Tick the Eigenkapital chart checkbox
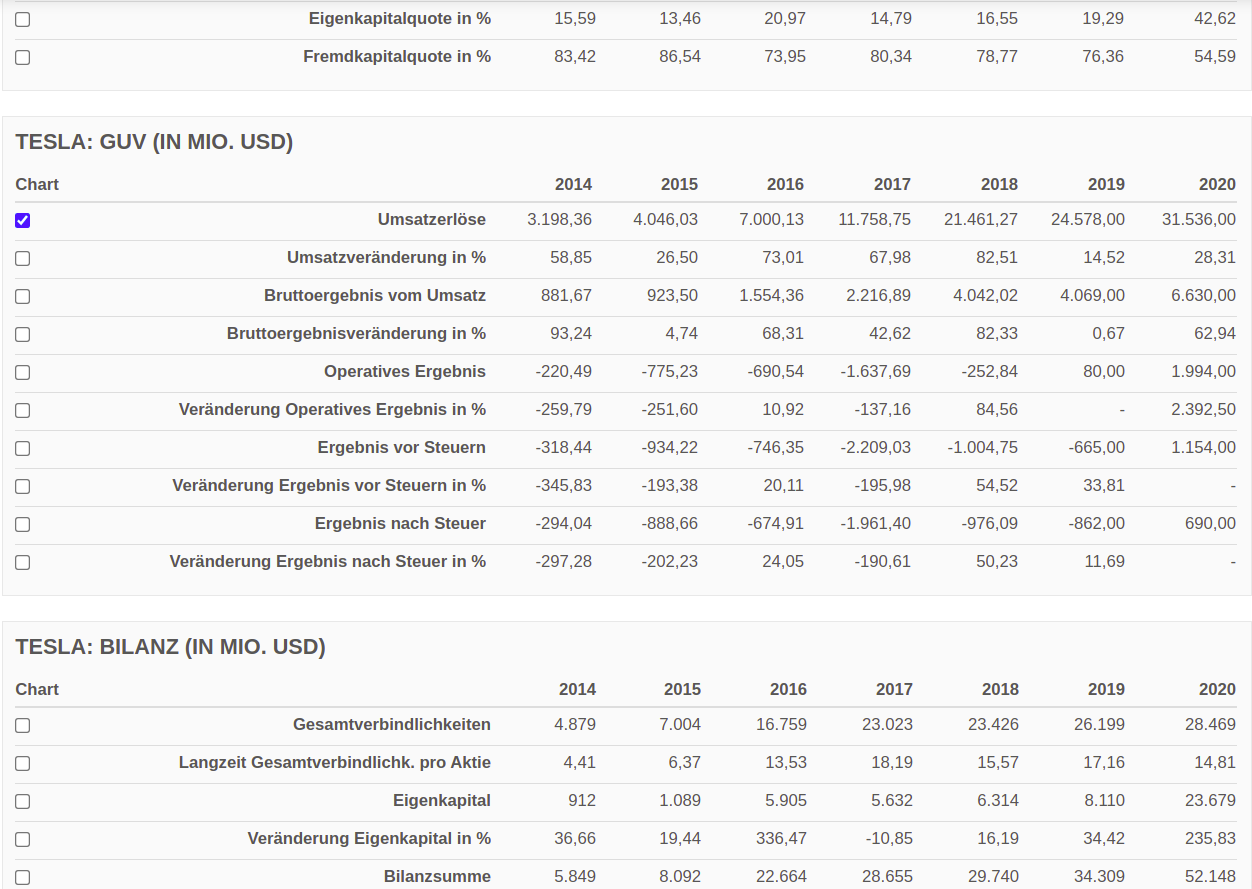The width and height of the screenshot is (1252, 889). [x=23, y=802]
